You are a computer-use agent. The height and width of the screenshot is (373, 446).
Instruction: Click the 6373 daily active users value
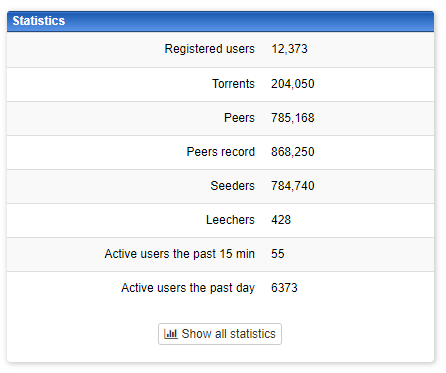click(284, 288)
